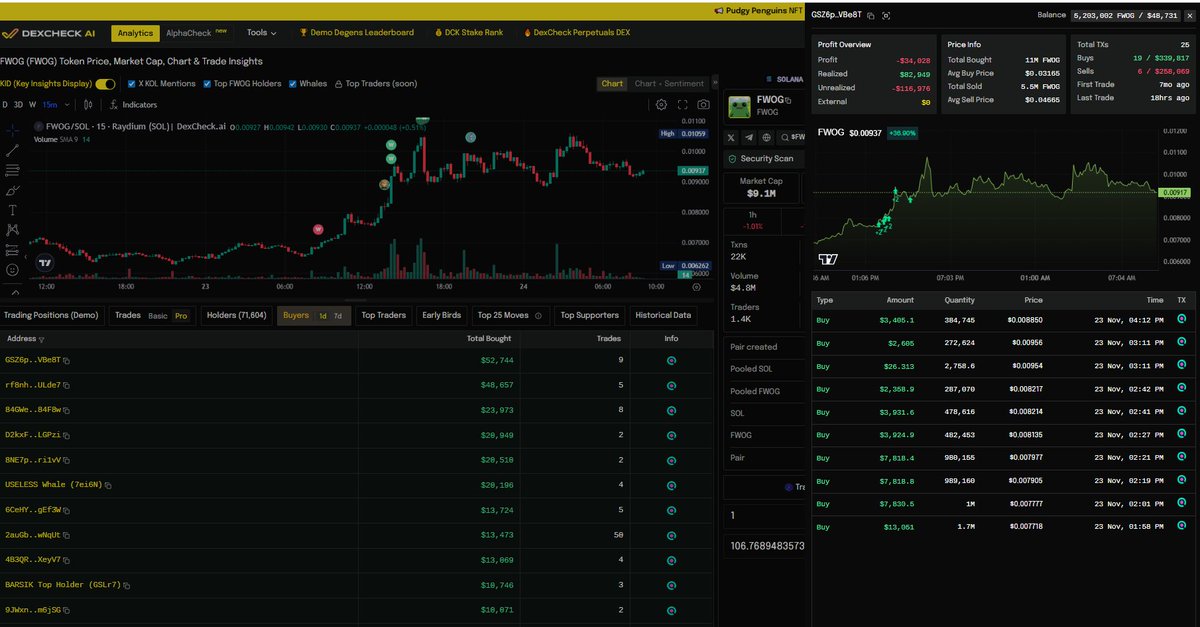Expand the chart interval dropdown chevron
Screen dimensions: 1200x627
(x=65, y=104)
